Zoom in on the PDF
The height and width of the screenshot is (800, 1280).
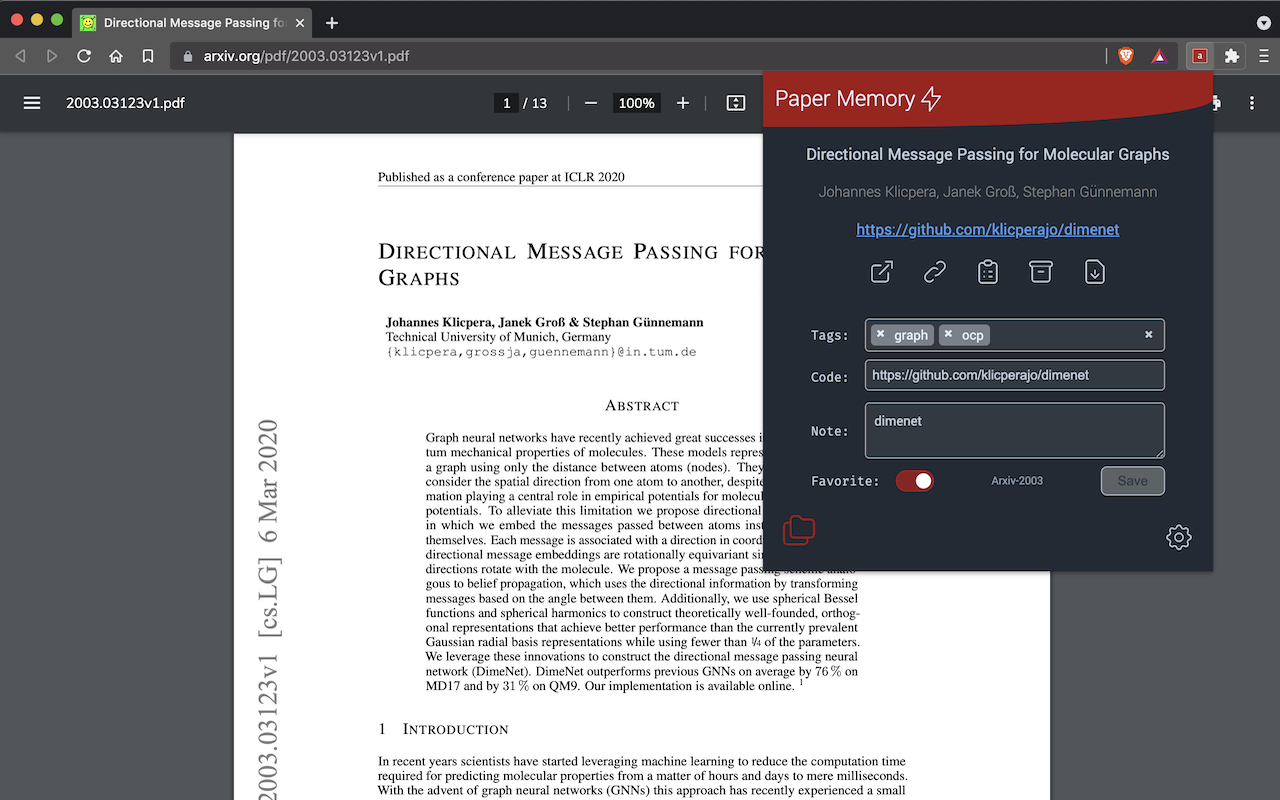(683, 103)
